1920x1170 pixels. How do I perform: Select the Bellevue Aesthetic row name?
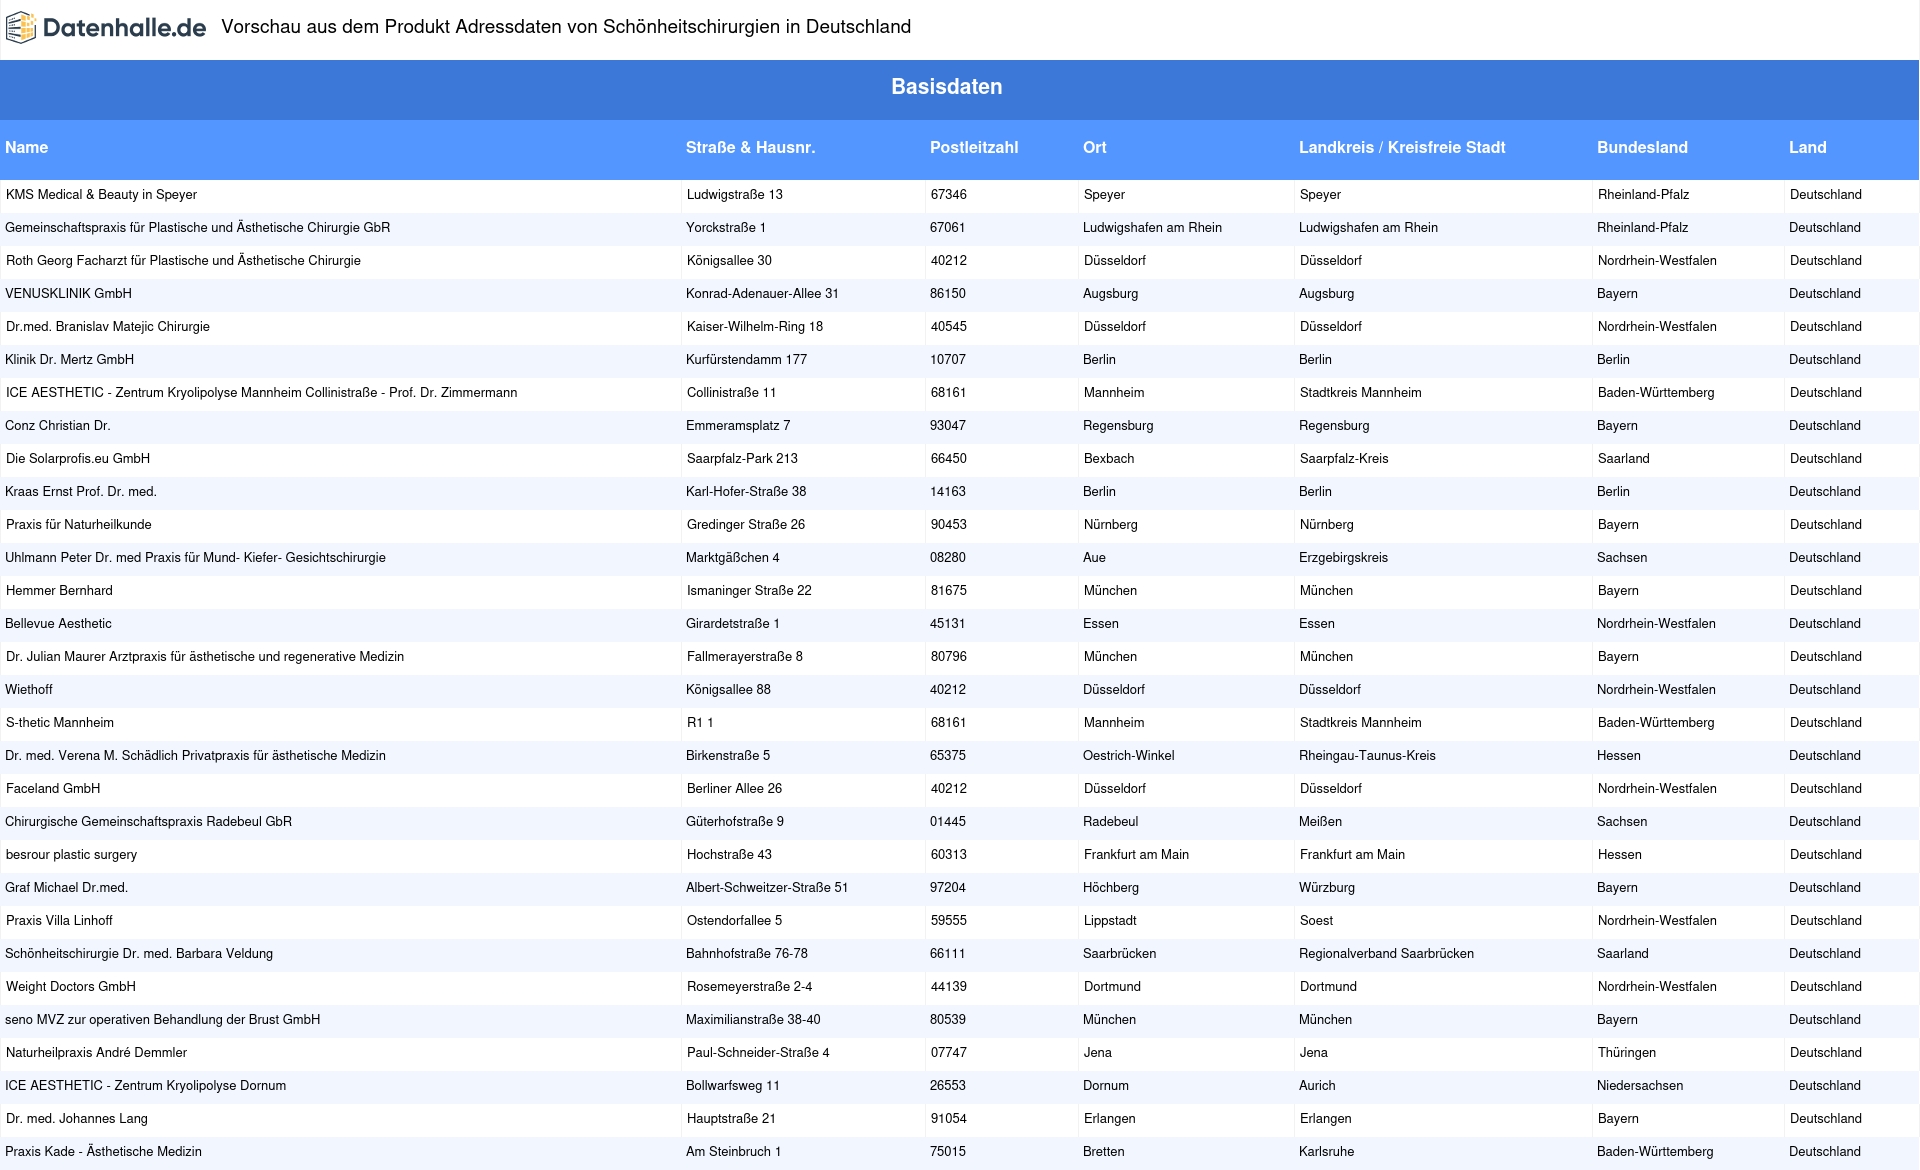pyautogui.click(x=58, y=624)
